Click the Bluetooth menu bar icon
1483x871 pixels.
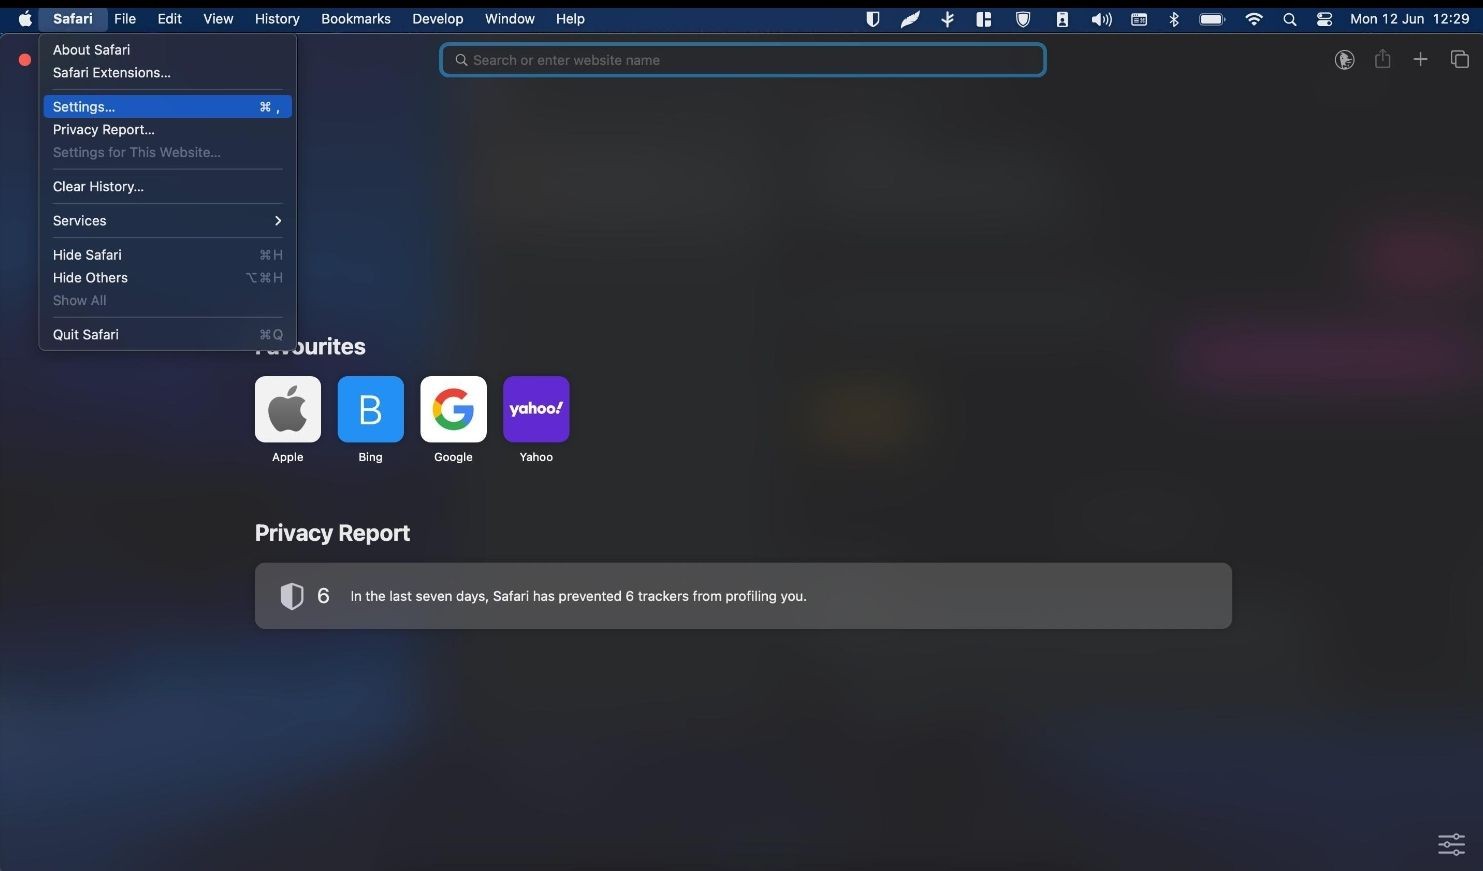[1175, 19]
